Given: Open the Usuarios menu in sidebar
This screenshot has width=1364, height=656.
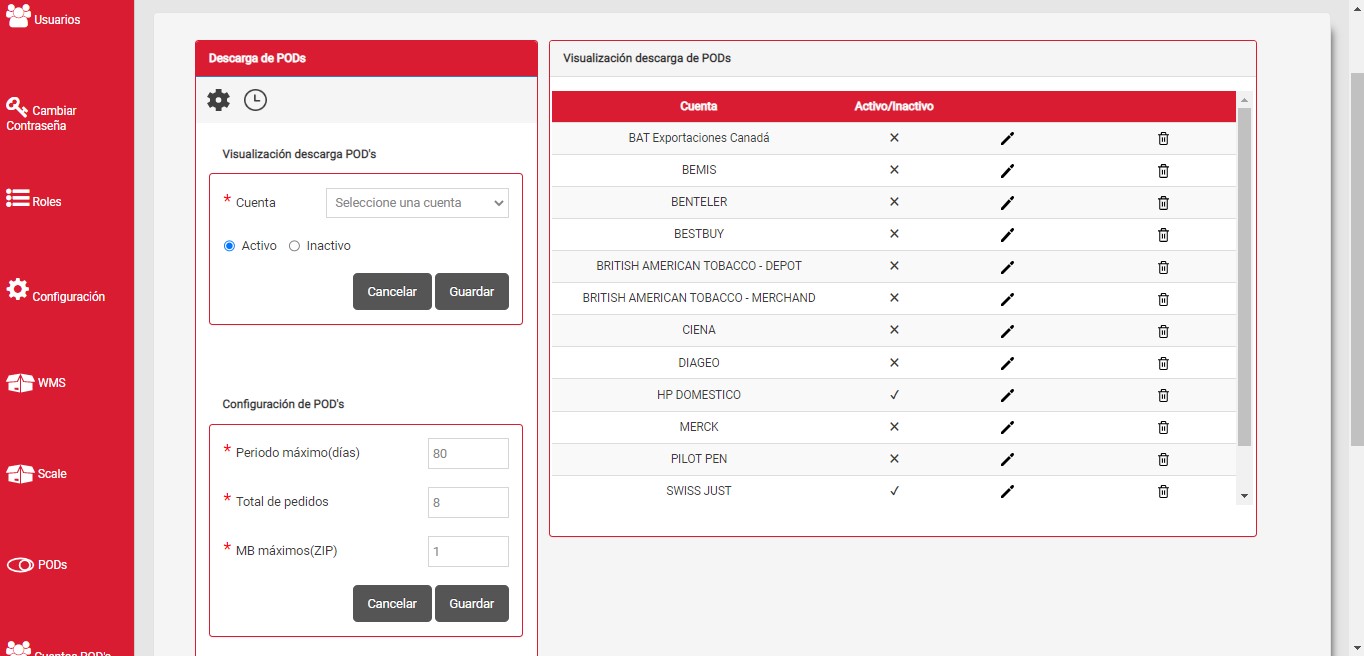Looking at the screenshot, I should [x=43, y=18].
